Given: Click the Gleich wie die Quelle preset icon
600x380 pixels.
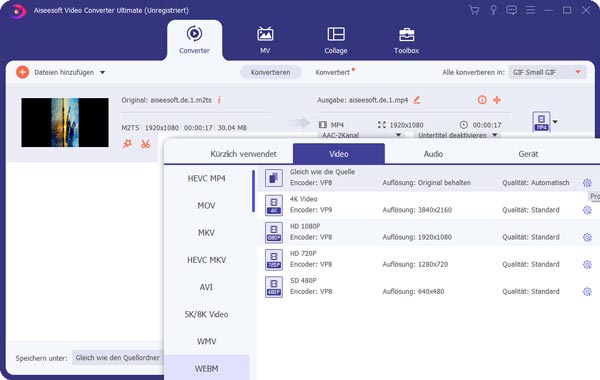Looking at the screenshot, I should (x=274, y=178).
